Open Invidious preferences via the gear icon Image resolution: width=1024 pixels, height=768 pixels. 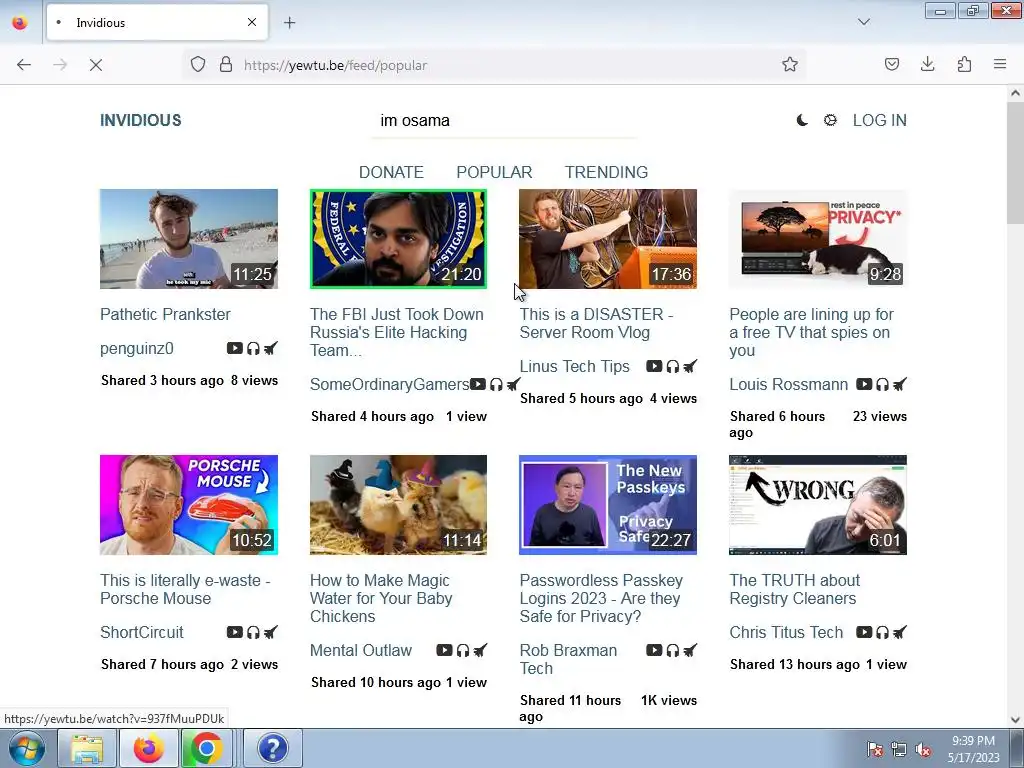[x=830, y=120]
